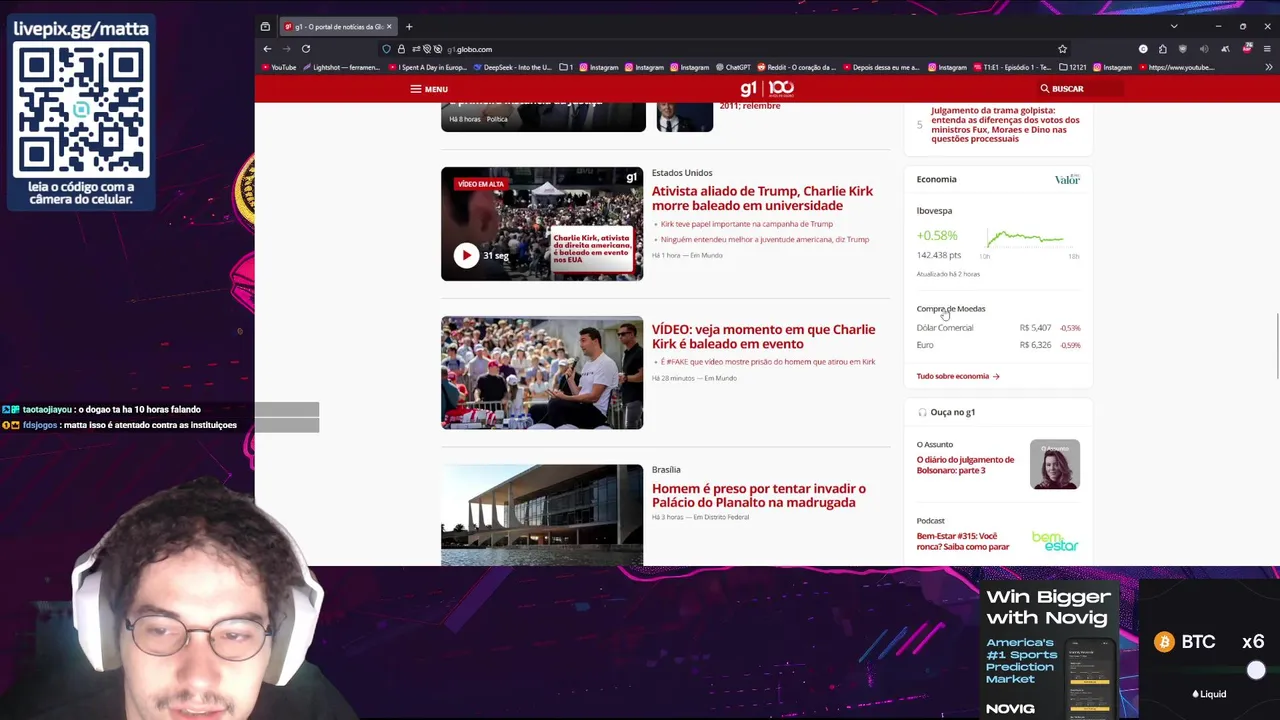Open the 12121 bookmarks folder
The width and height of the screenshot is (1280, 720).
(x=1073, y=68)
